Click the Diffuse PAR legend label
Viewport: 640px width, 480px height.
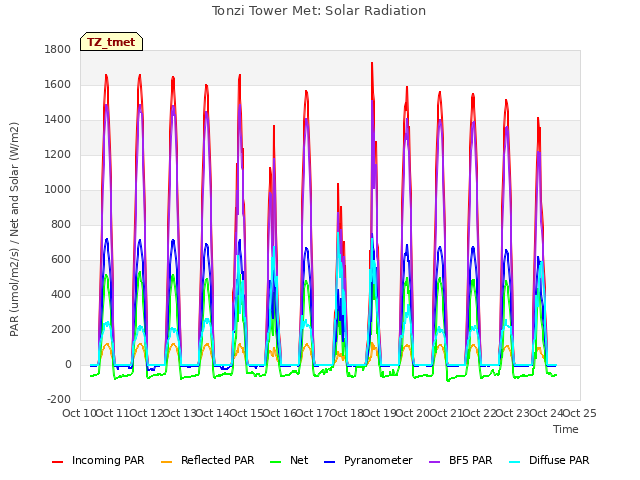click(x=559, y=460)
